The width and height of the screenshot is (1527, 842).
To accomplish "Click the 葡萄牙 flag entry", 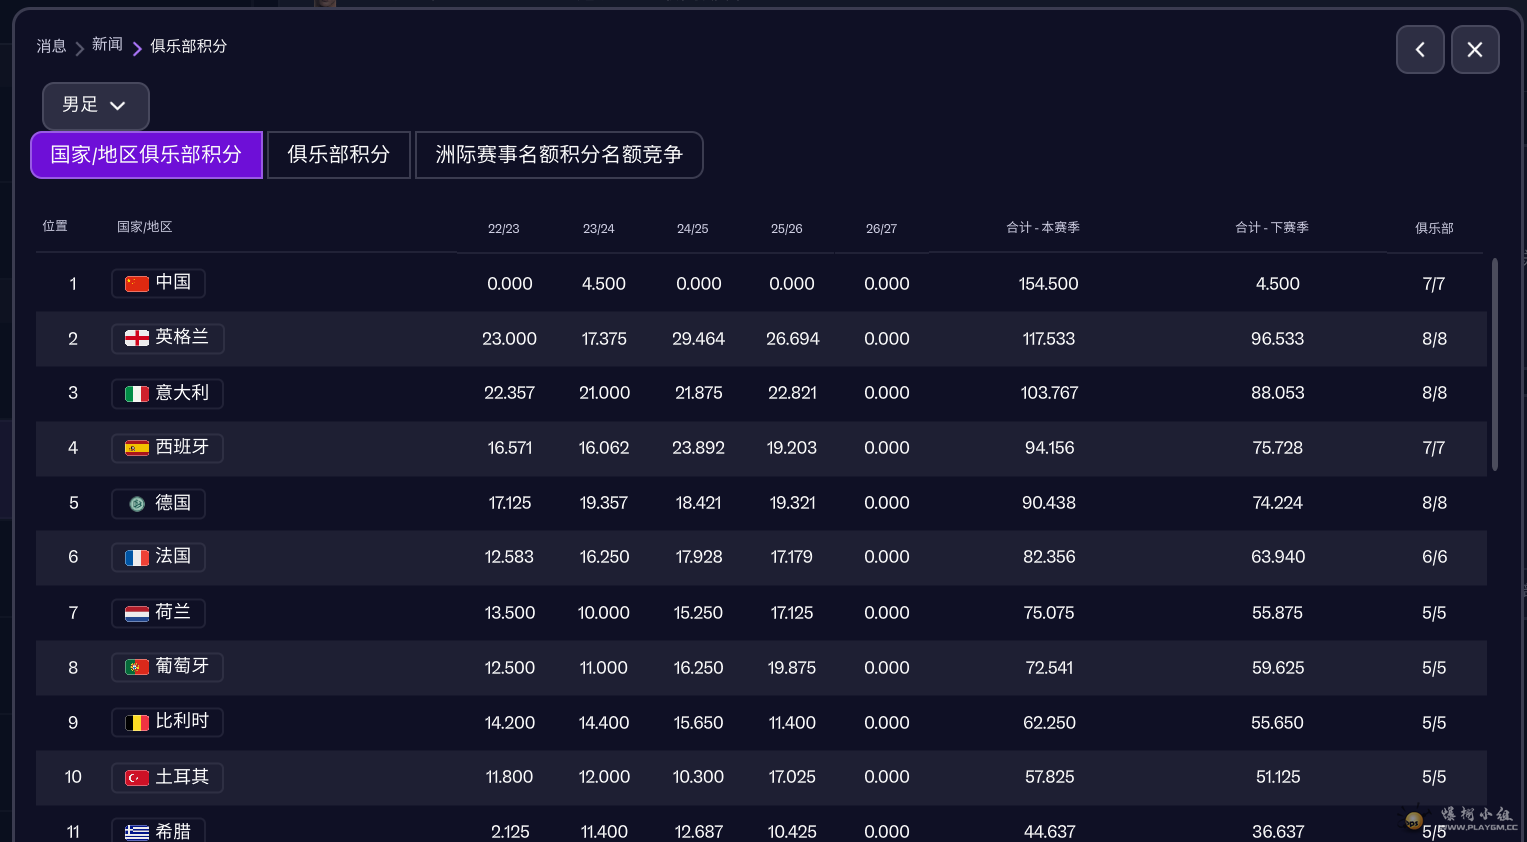I will tap(167, 667).
